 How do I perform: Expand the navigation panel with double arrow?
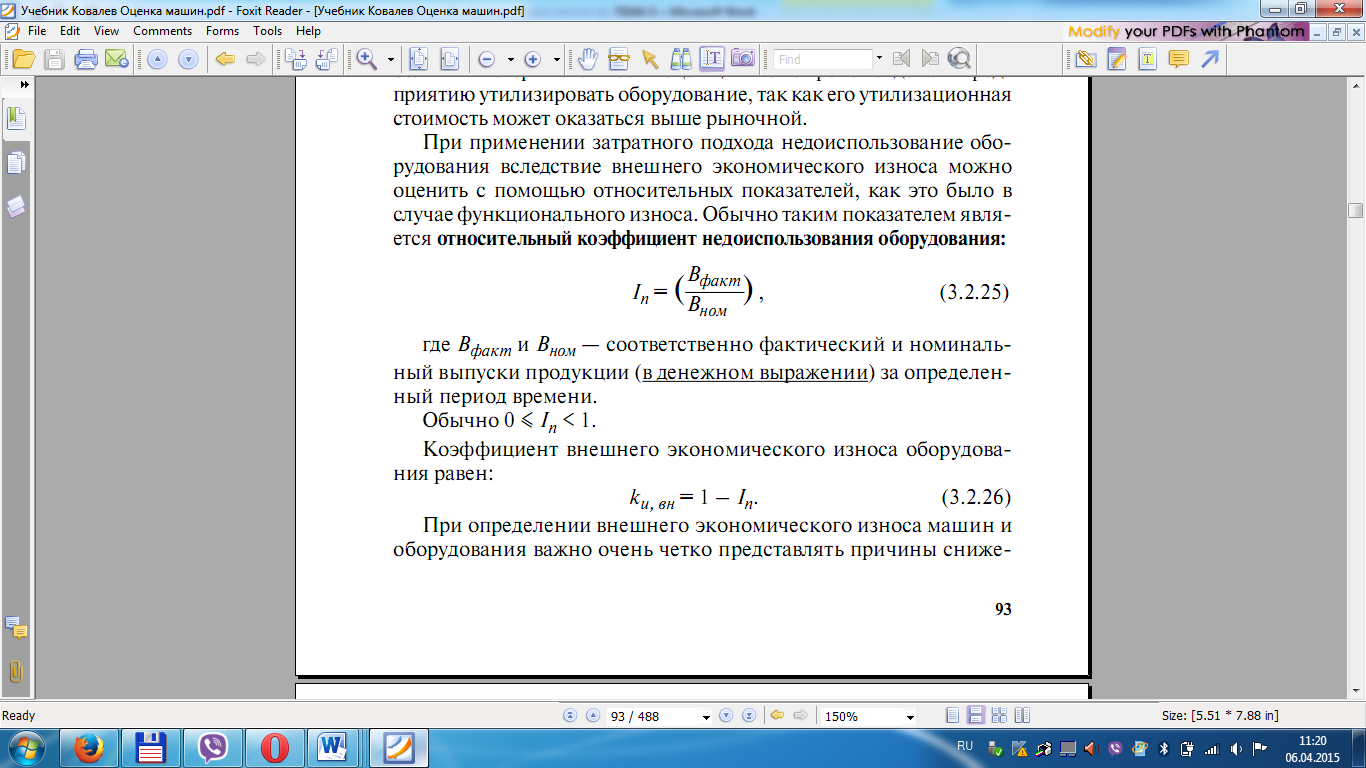[x=24, y=86]
